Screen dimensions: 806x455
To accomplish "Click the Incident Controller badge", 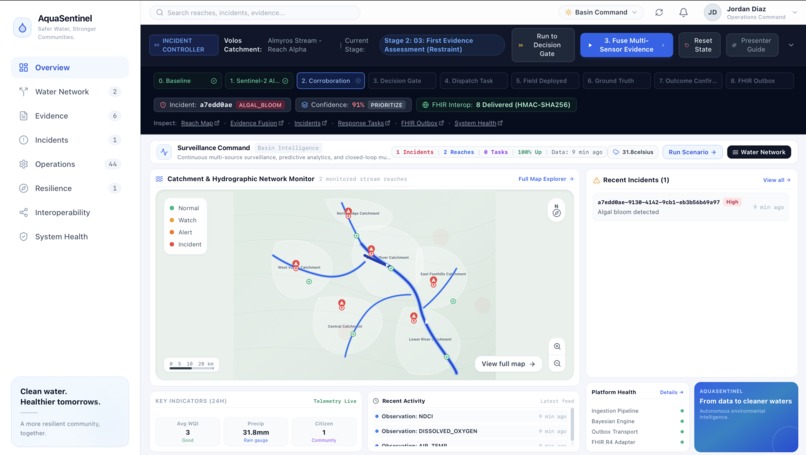I will (184, 45).
